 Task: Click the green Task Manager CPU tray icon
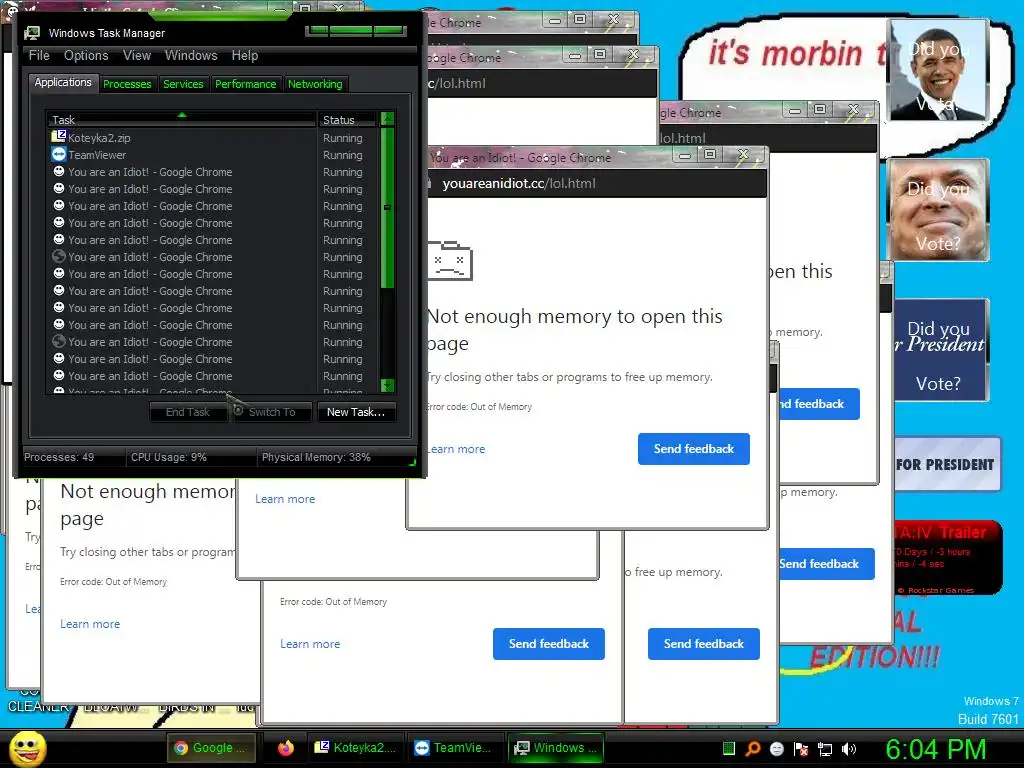(x=729, y=748)
